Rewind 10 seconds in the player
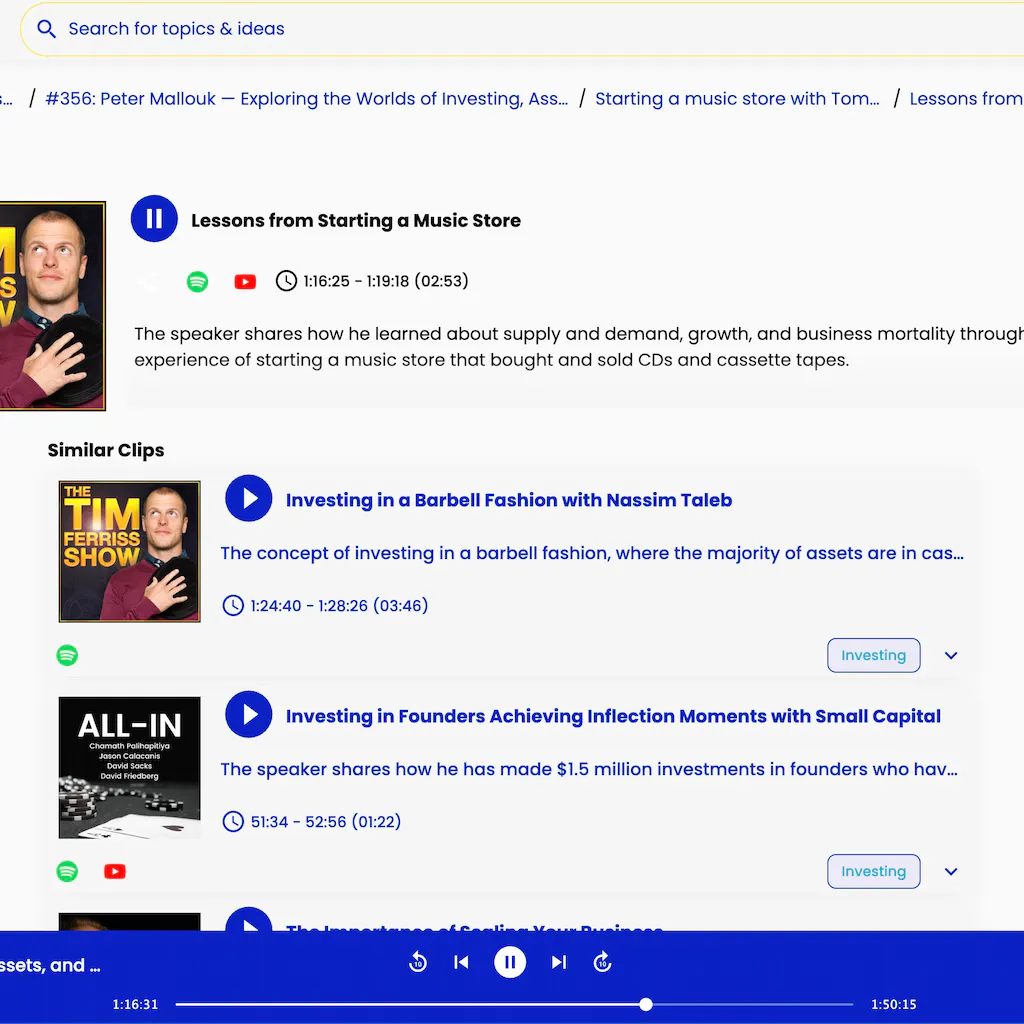Screen dimensions: 1024x1024 [418, 962]
